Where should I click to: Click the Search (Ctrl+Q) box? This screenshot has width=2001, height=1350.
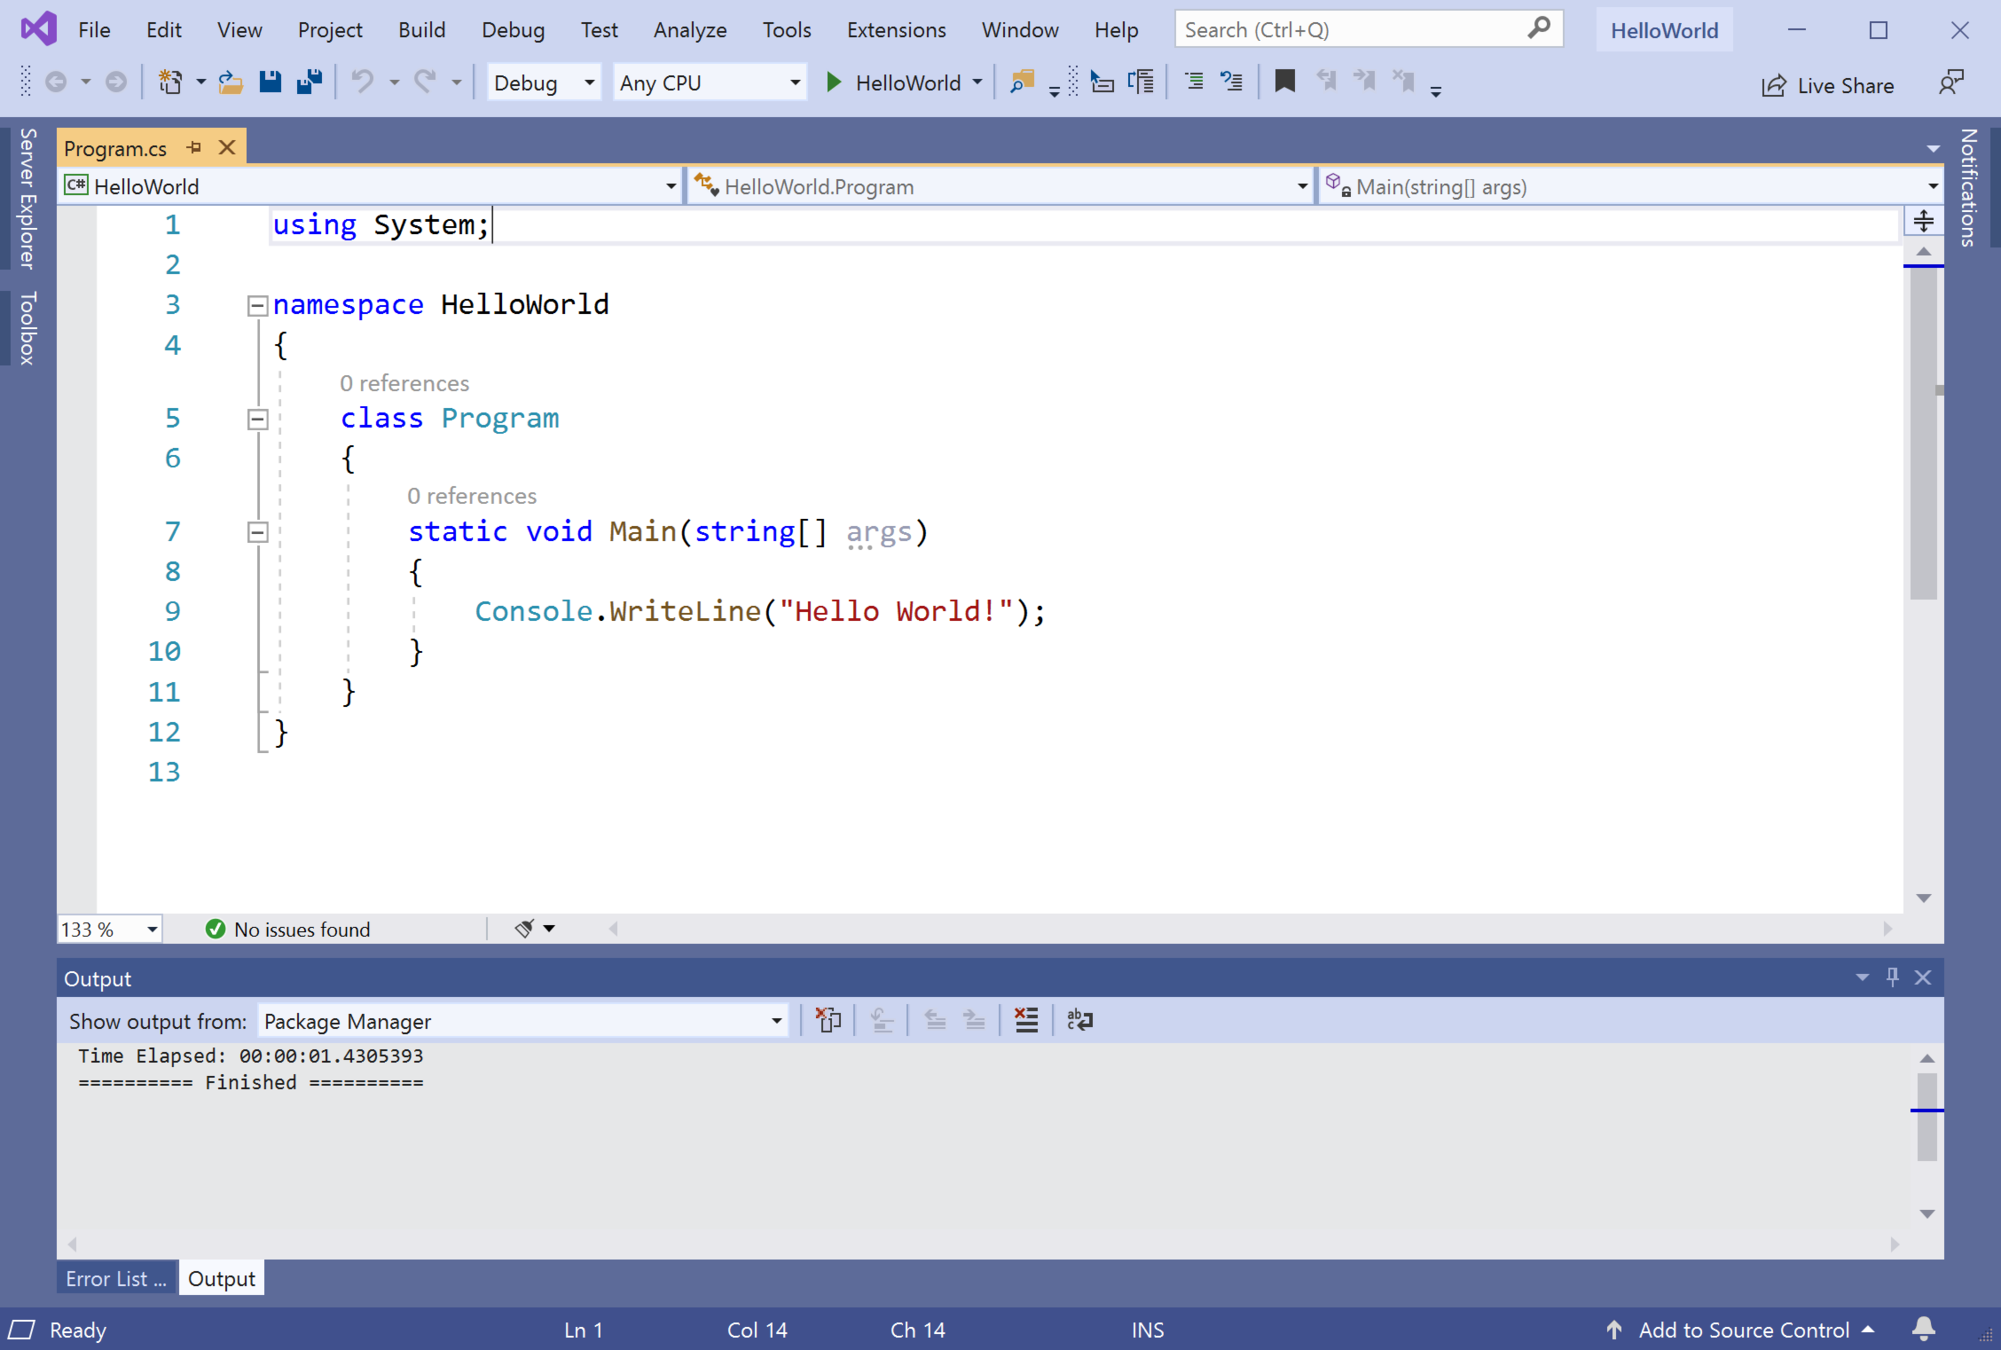click(1352, 30)
